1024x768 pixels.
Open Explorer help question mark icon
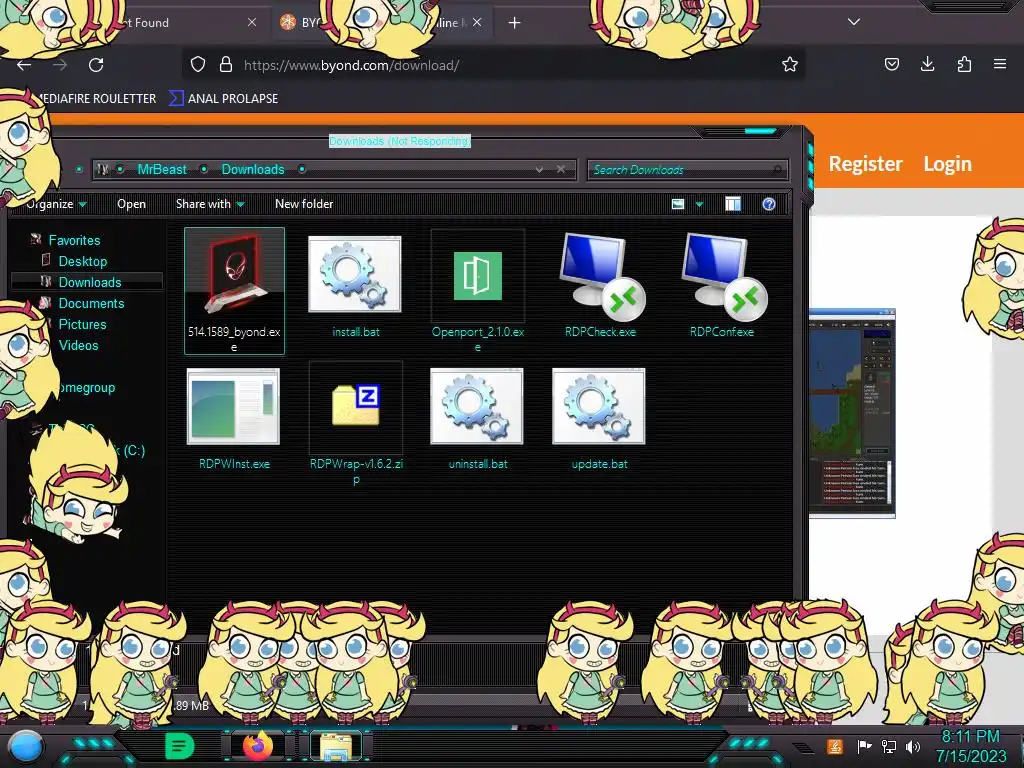coord(769,204)
